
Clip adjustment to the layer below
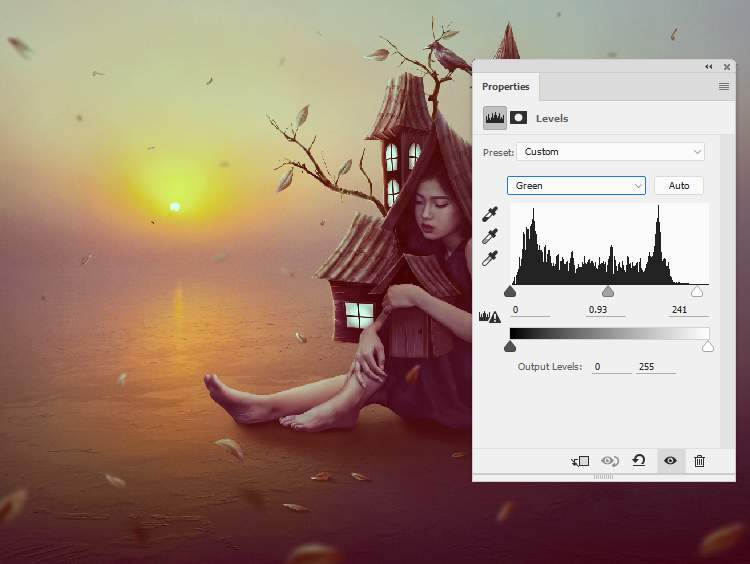click(x=580, y=461)
